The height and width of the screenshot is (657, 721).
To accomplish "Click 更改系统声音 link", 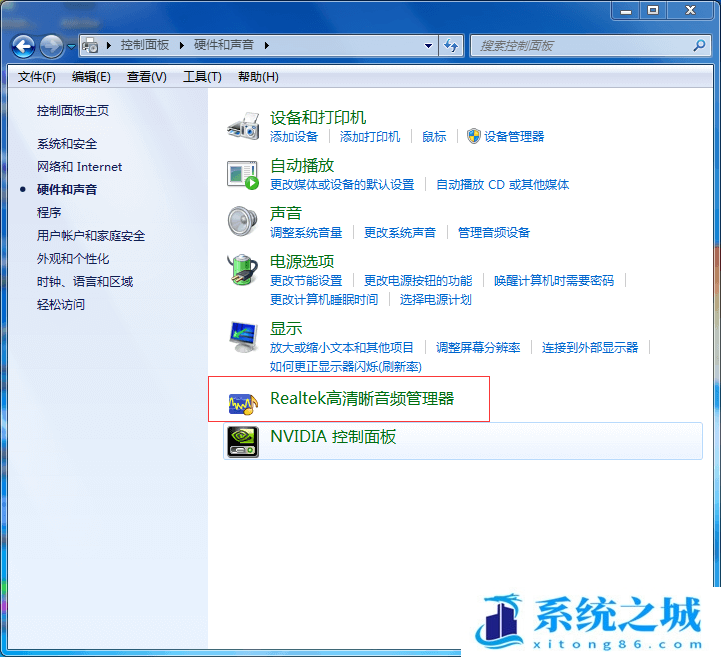I will point(400,233).
